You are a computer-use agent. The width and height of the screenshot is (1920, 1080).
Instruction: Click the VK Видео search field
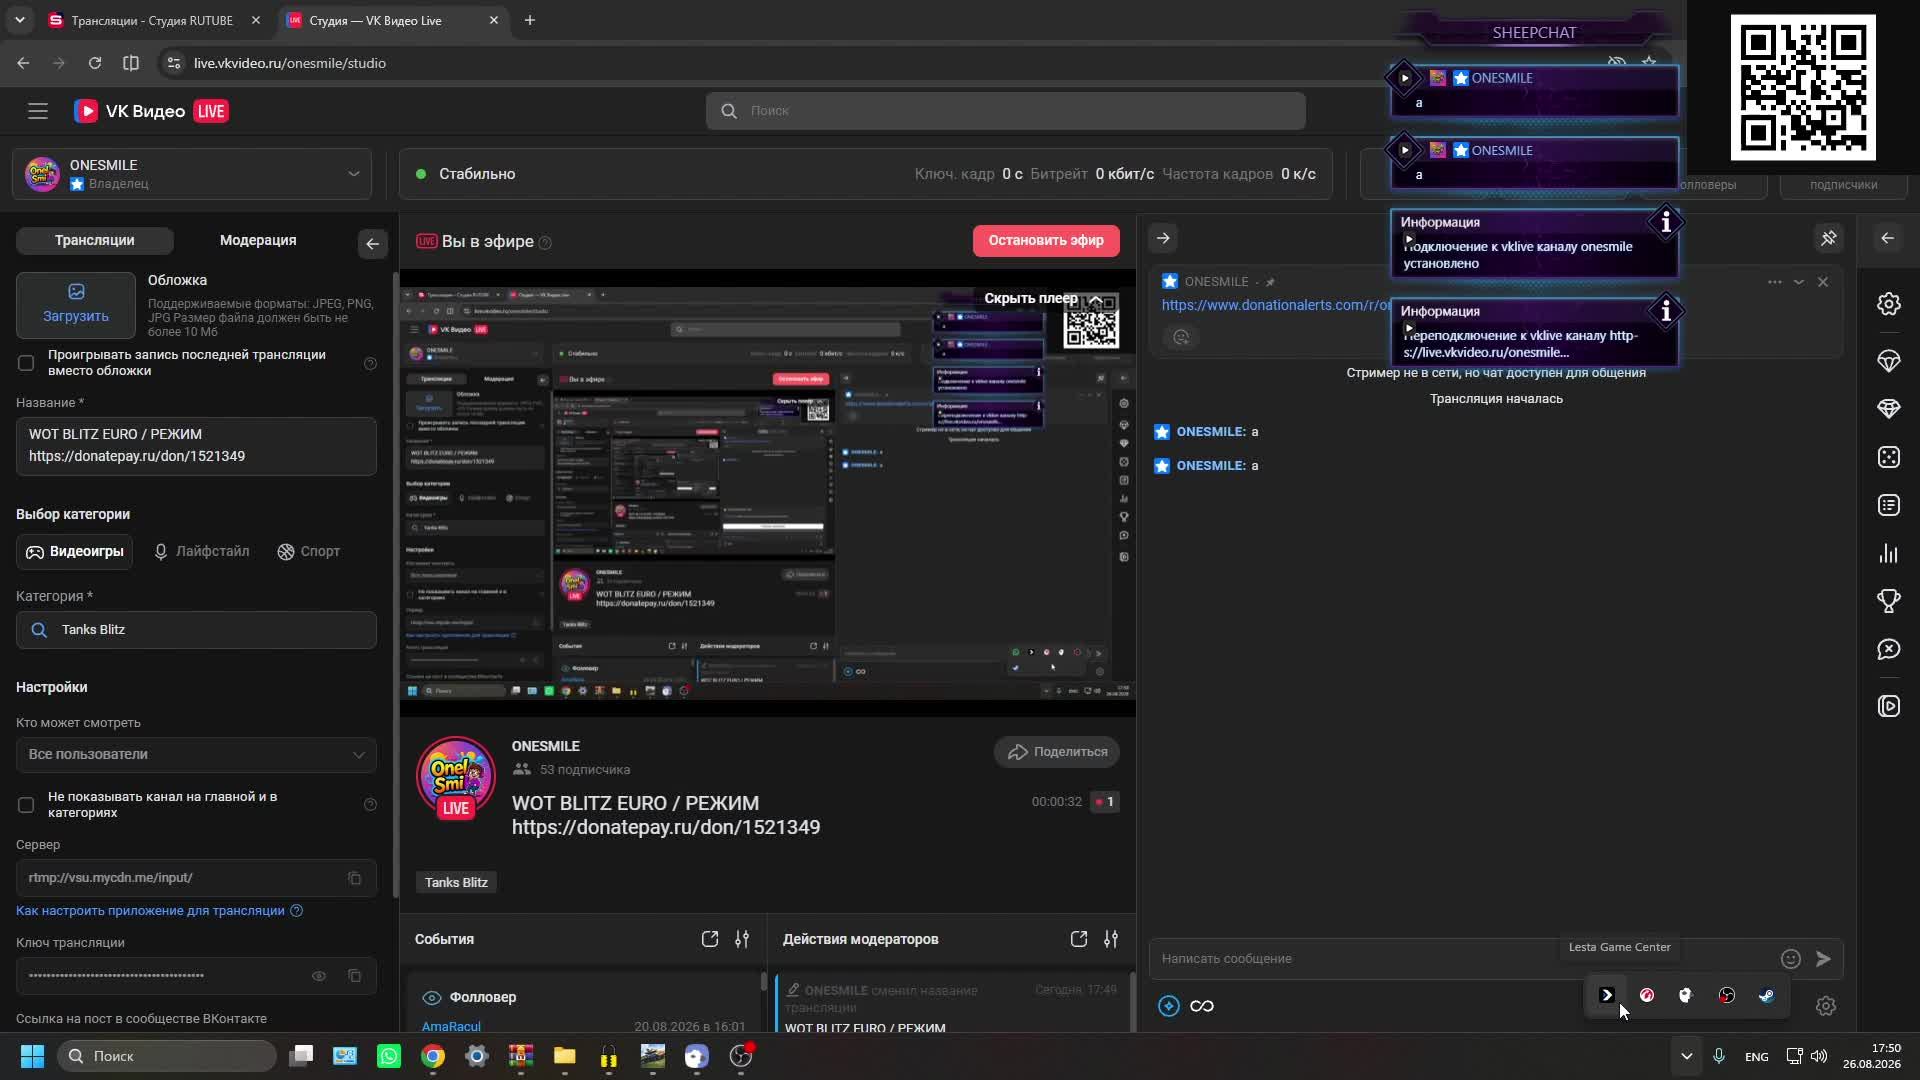[1005, 111]
